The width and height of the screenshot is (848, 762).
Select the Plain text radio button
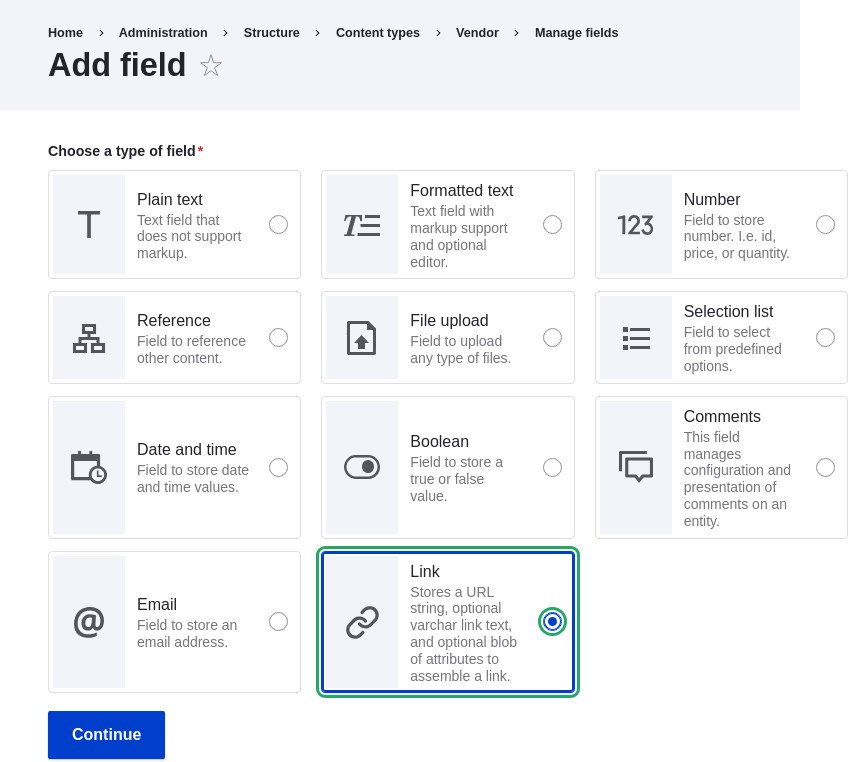[279, 225]
